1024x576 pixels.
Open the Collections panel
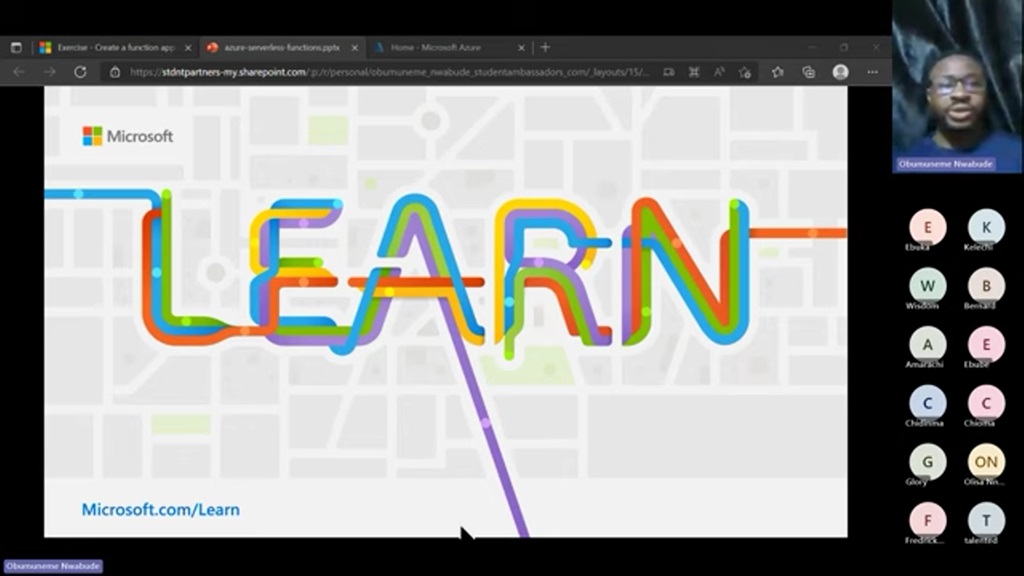[808, 72]
